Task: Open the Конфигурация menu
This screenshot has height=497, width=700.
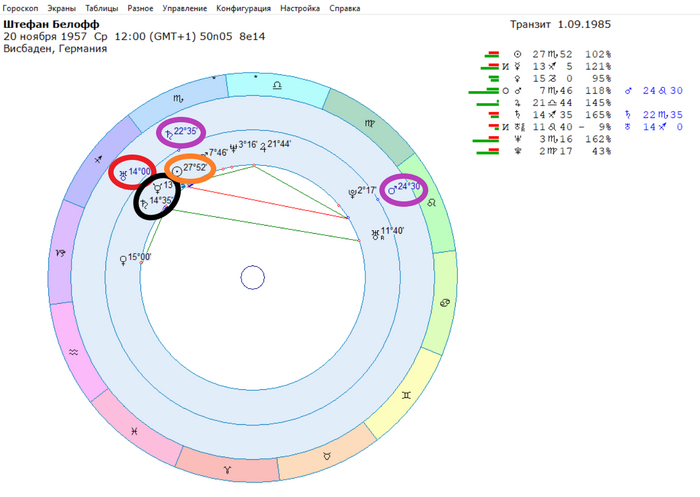Action: pyautogui.click(x=243, y=8)
